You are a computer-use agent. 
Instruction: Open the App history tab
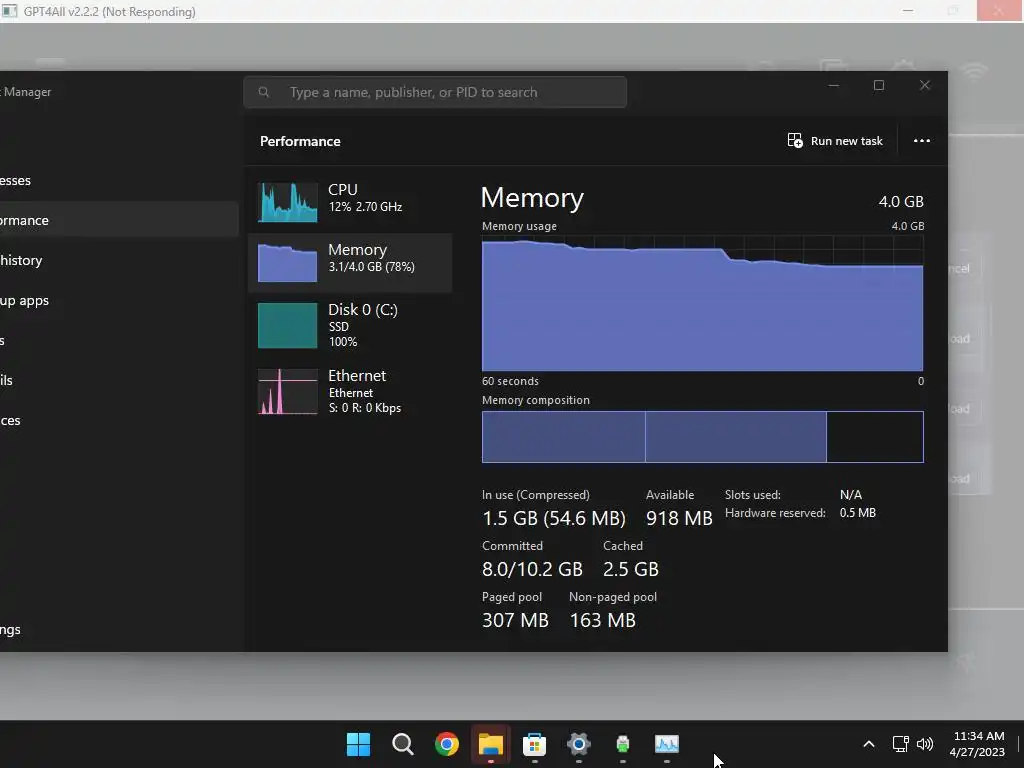tap(118, 260)
